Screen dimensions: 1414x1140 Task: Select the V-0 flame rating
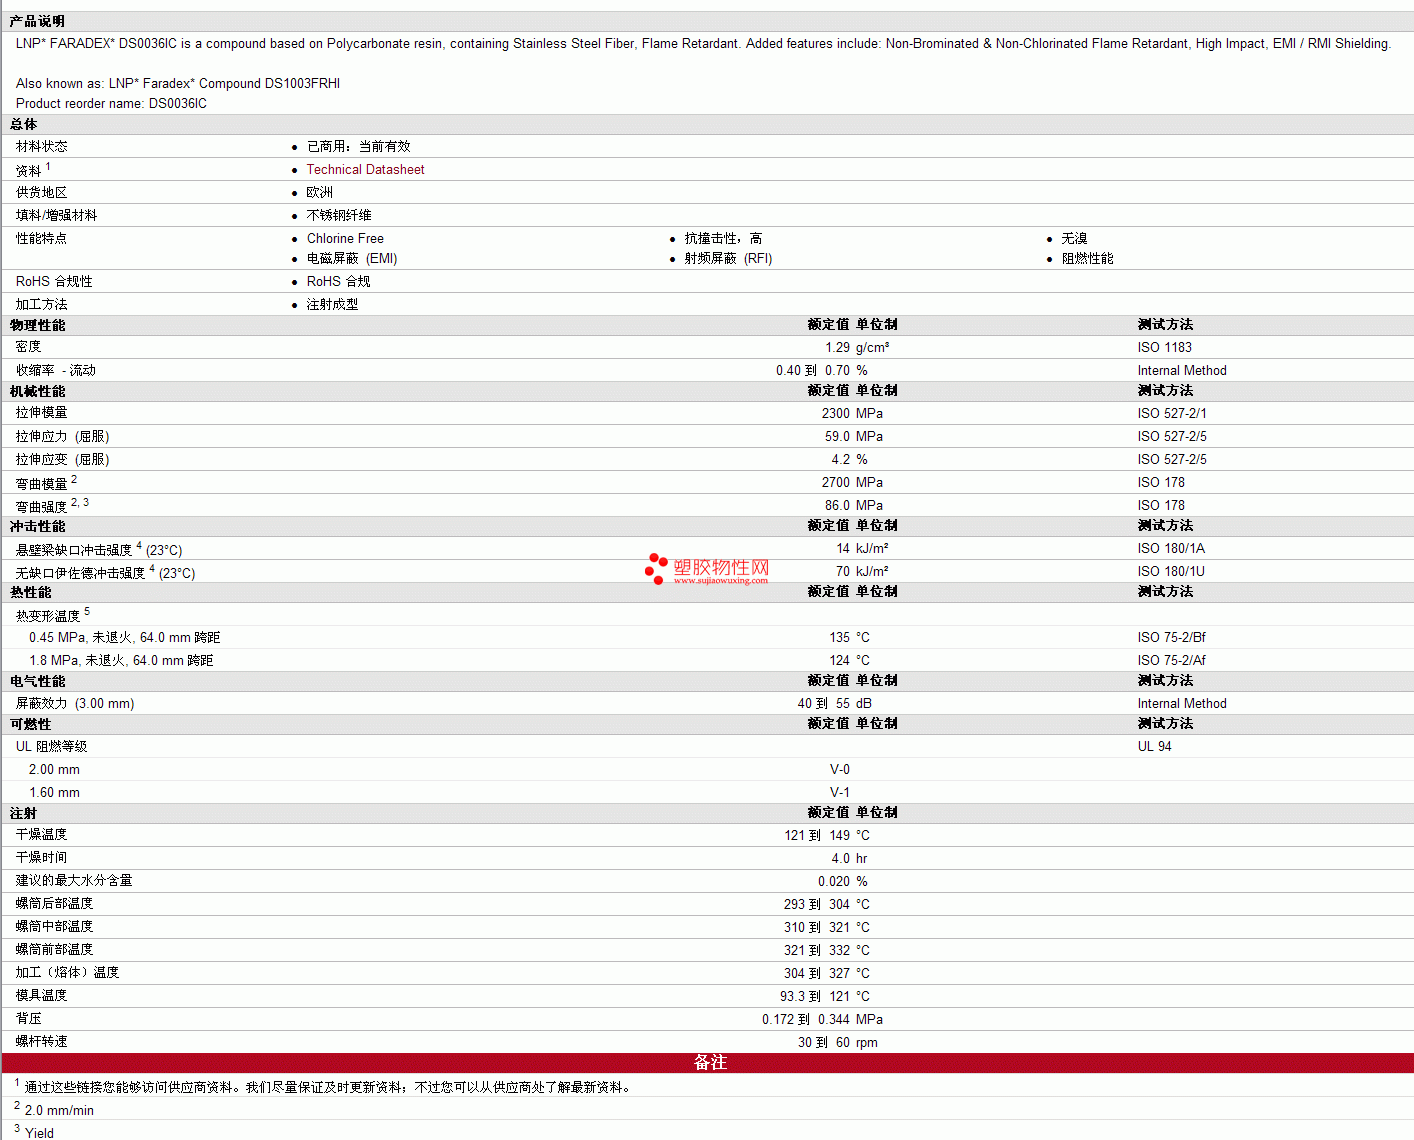click(x=840, y=770)
